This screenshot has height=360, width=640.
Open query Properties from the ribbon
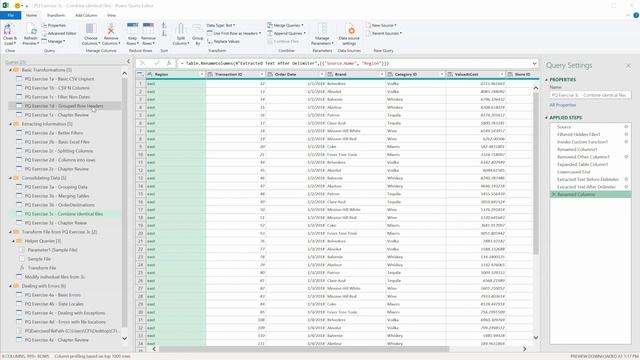pyautogui.click(x=54, y=25)
